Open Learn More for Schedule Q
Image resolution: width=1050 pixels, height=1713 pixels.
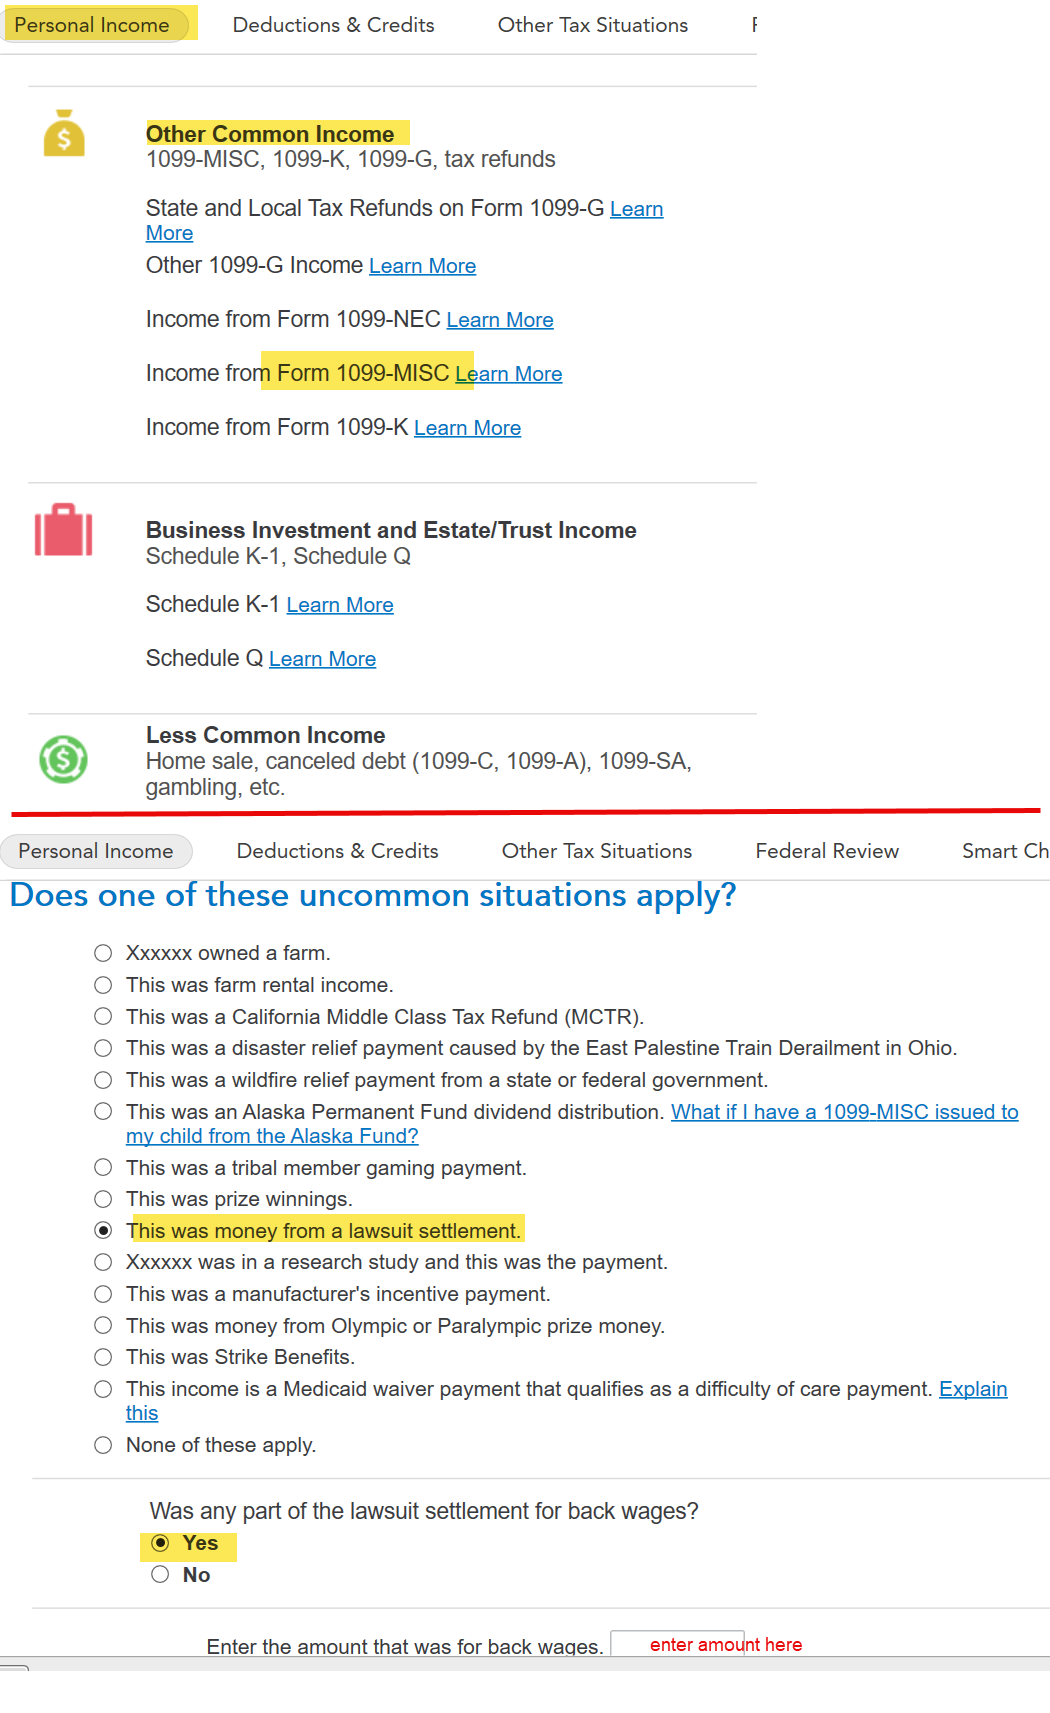point(322,659)
